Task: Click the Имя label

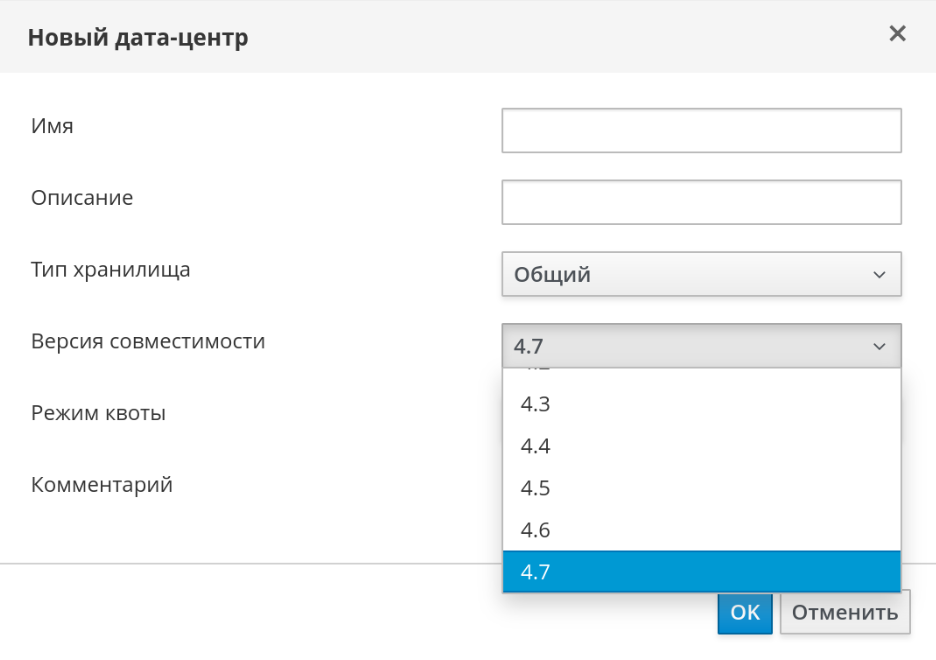Action: 52,127
